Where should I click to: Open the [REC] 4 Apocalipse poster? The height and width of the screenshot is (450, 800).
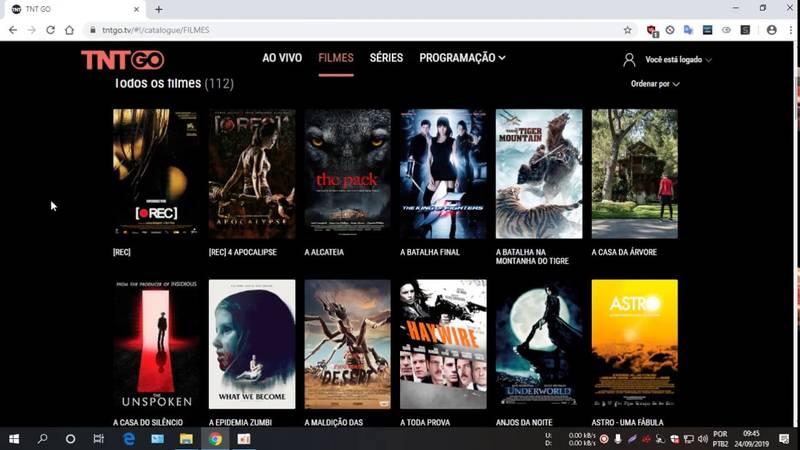point(252,173)
